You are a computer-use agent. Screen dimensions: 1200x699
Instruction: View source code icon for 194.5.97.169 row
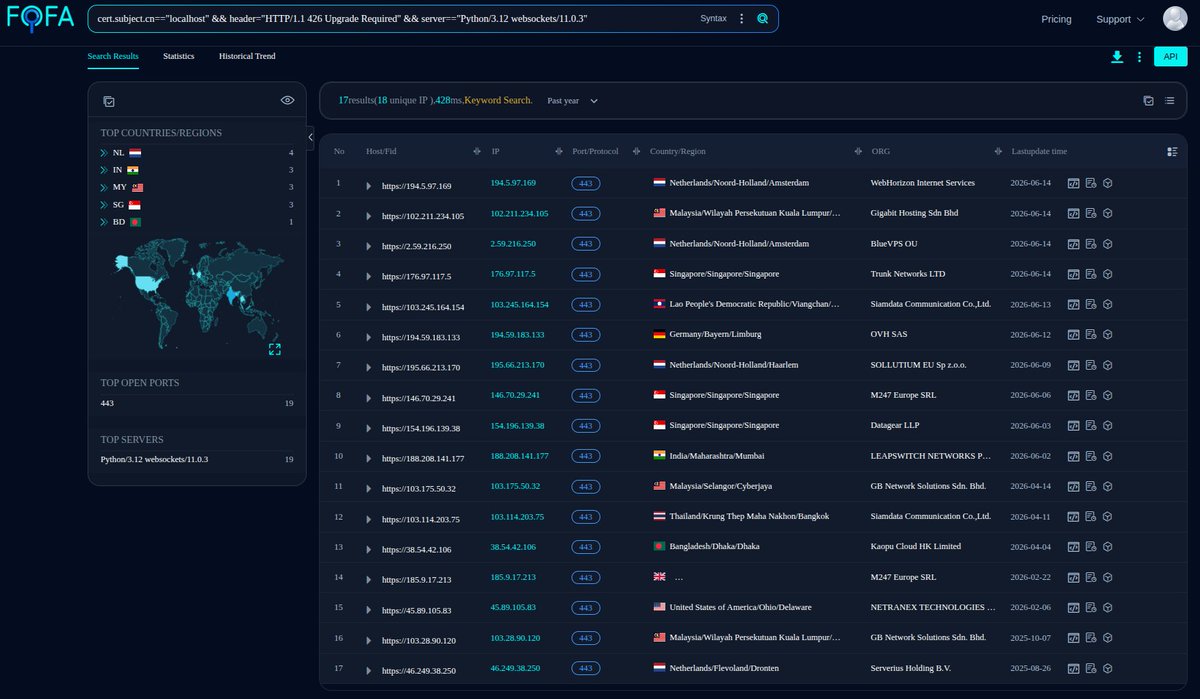click(1073, 184)
